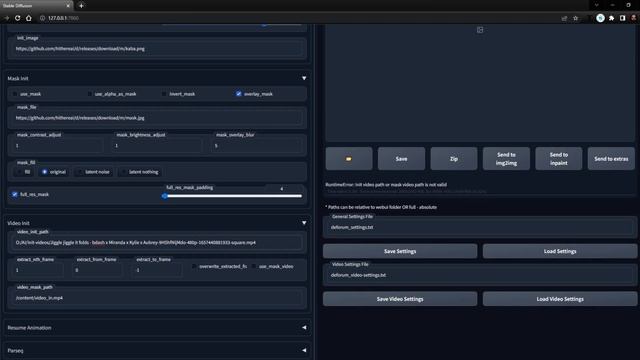Viewport: 640px width, 360px height.
Task: Collapse the Mask Init section arrow
Action: pos(304,78)
